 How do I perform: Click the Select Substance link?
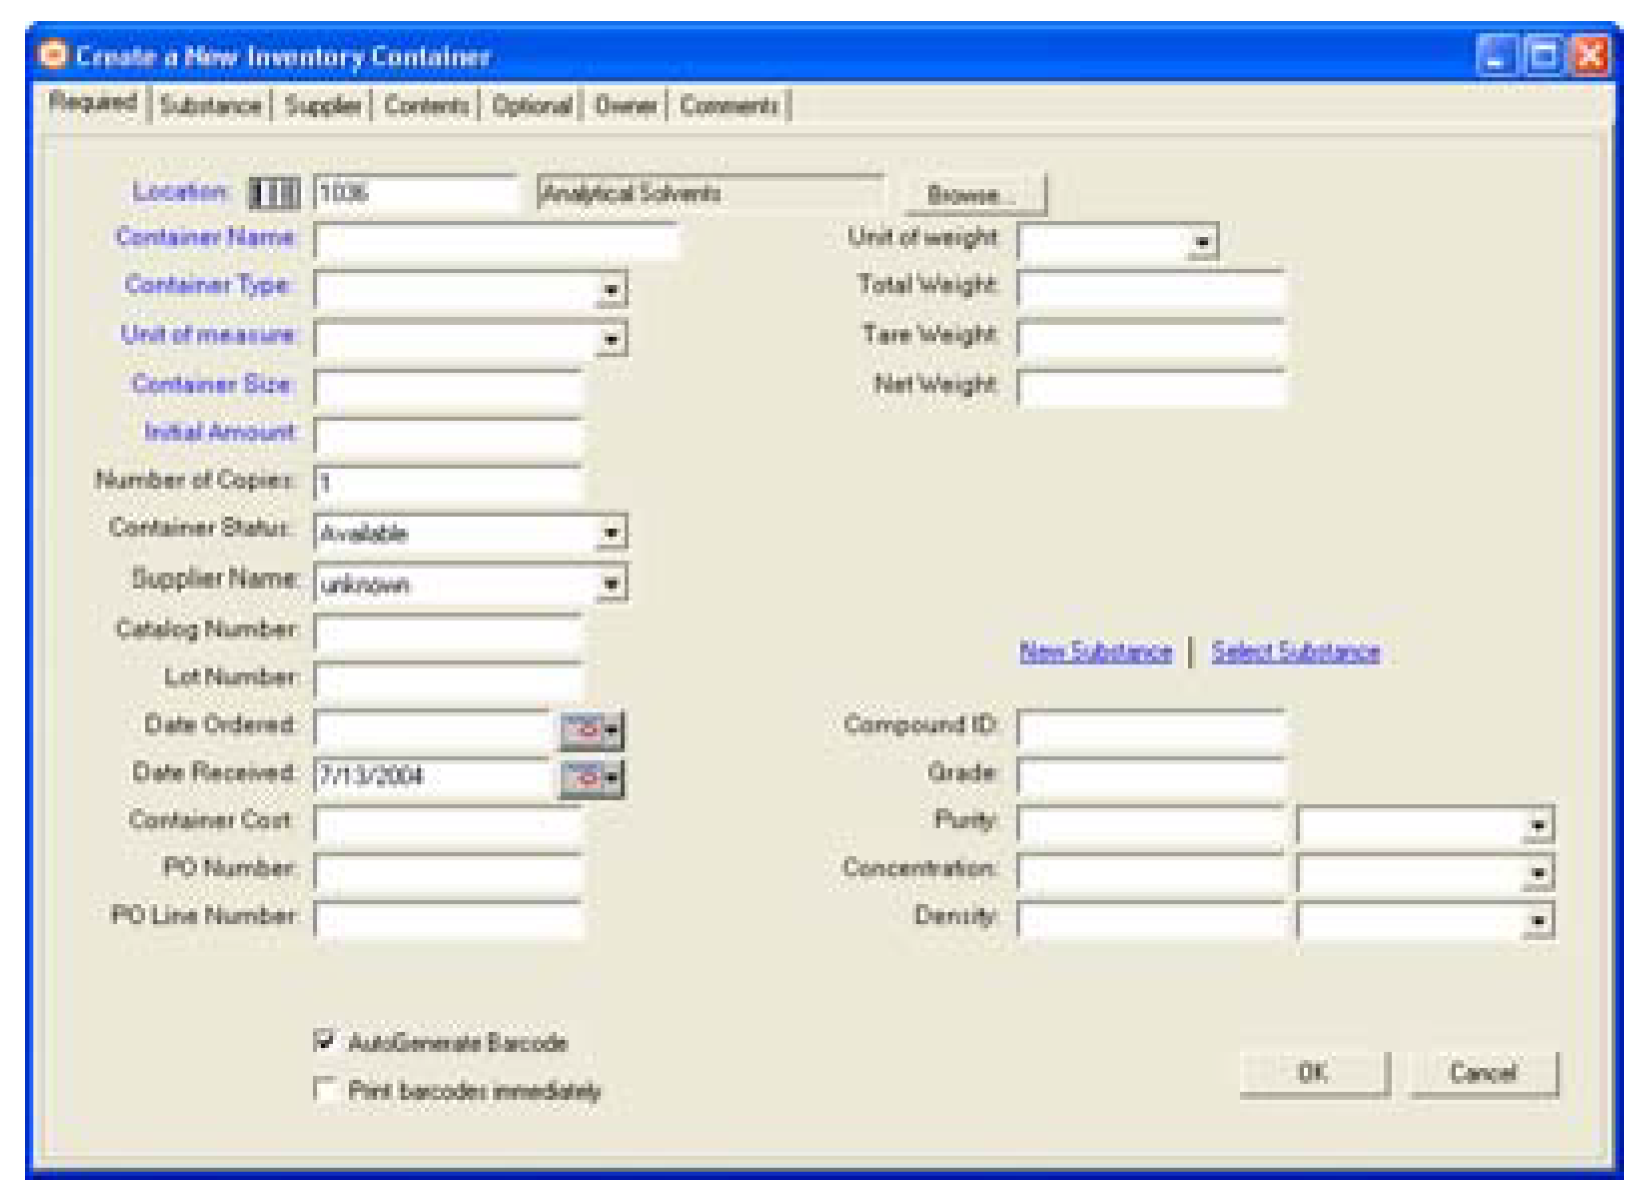tap(1295, 652)
